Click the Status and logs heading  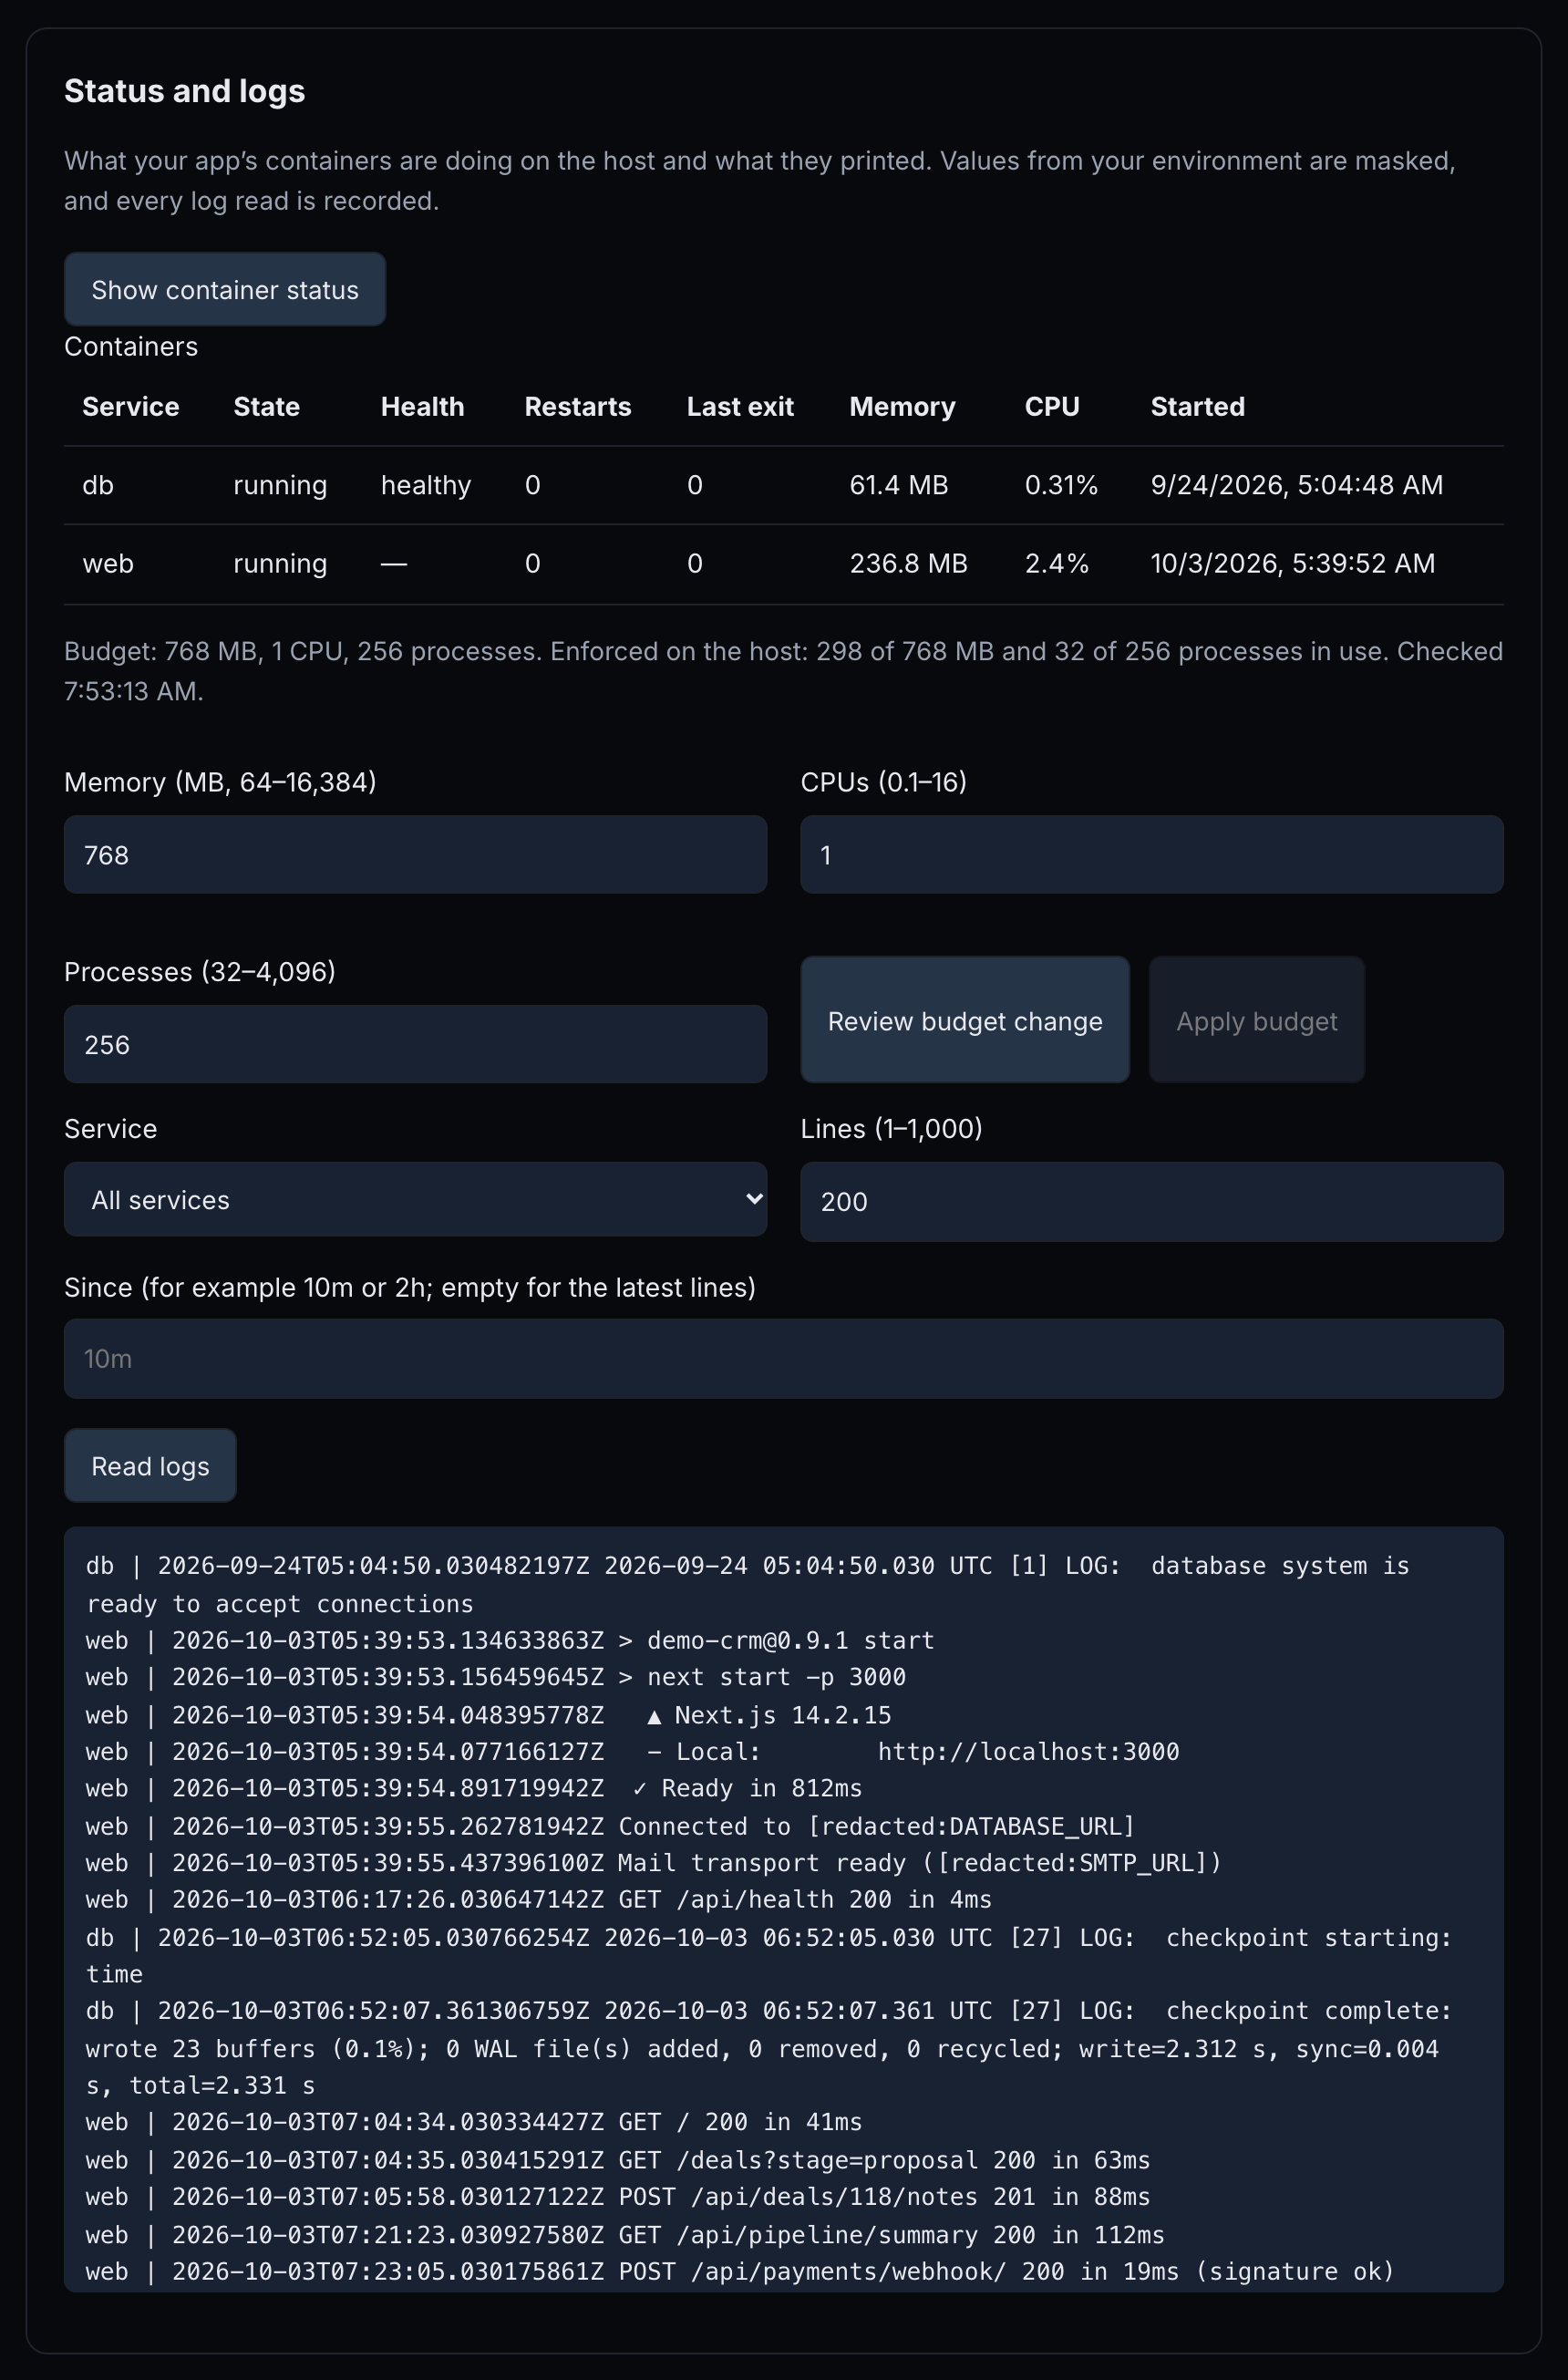tap(185, 91)
